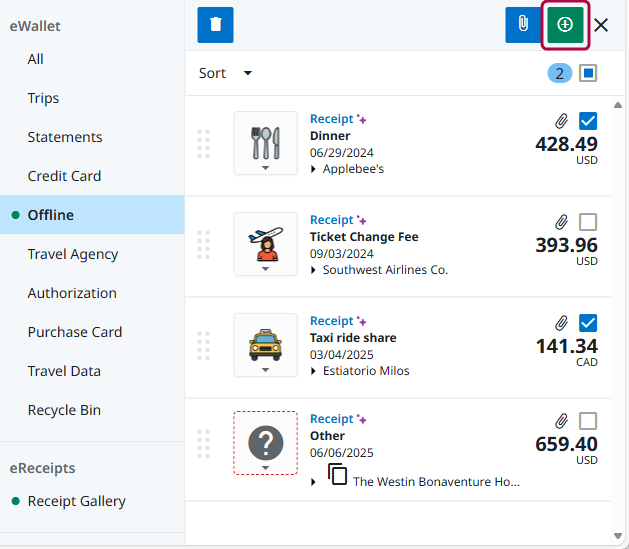Click the green add receipt button
This screenshot has width=629, height=549.
(x=565, y=25)
